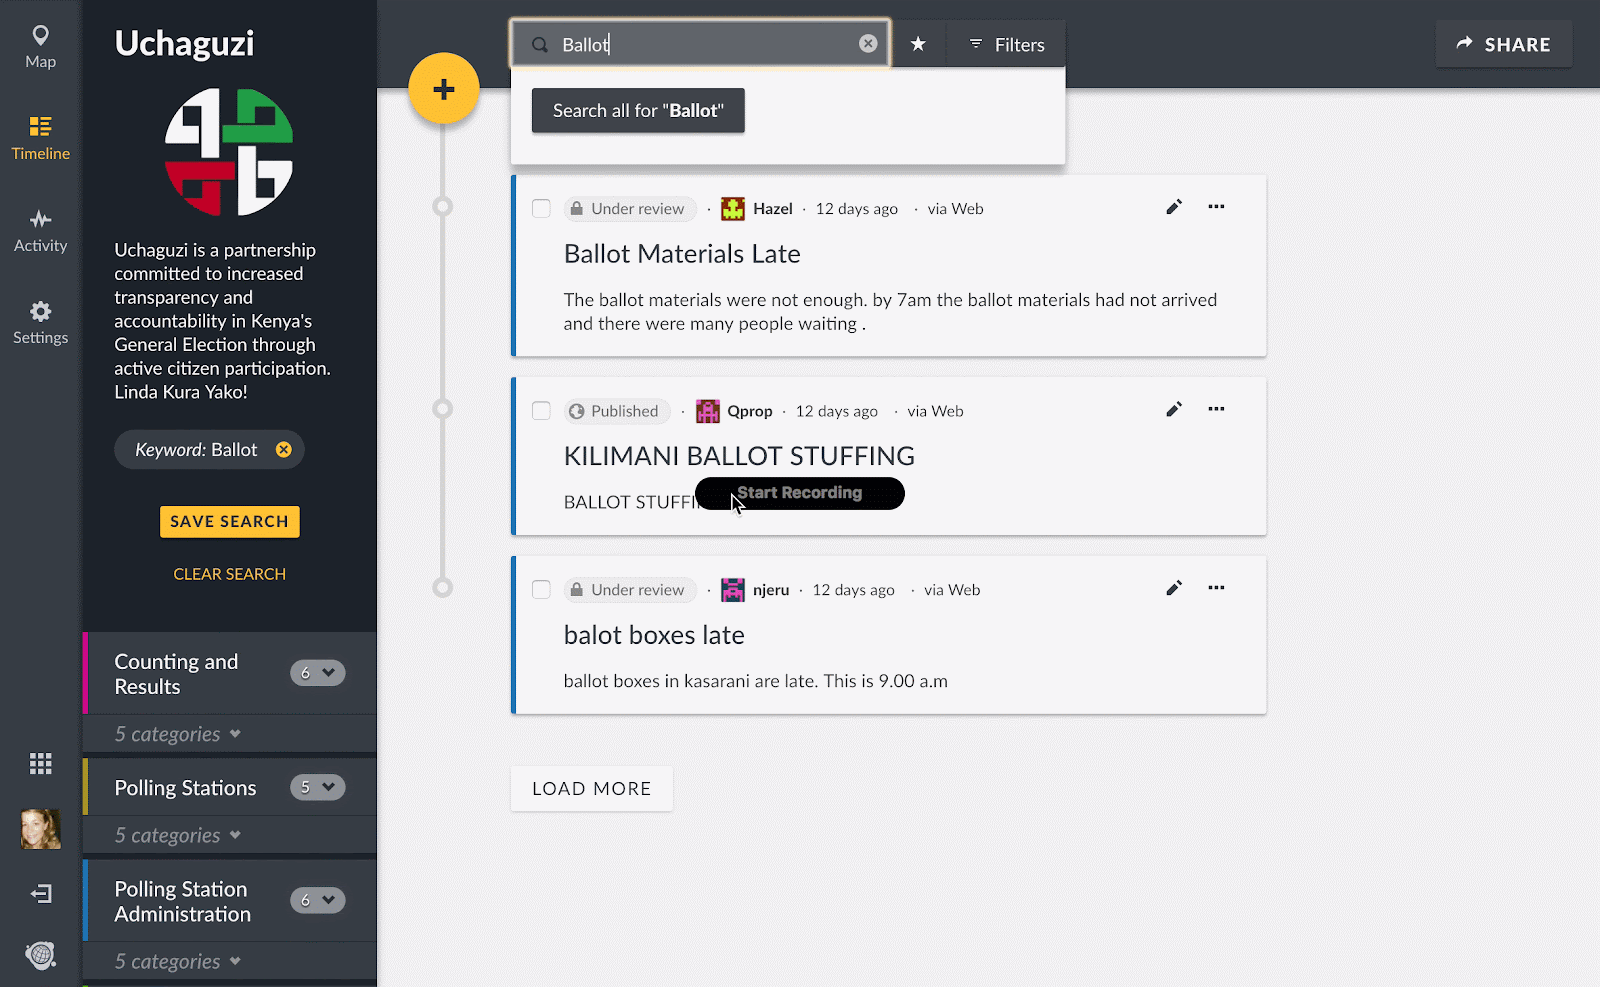Viewport: 1600px width, 987px height.
Task: Click Search all for "Ballot"
Action: tap(638, 111)
